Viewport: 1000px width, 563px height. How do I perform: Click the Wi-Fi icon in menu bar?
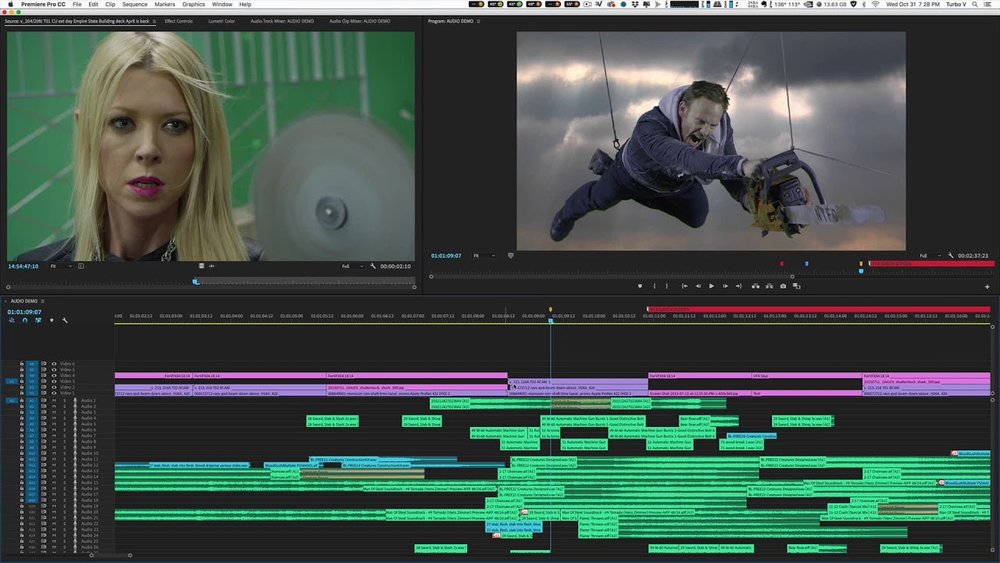click(876, 4)
